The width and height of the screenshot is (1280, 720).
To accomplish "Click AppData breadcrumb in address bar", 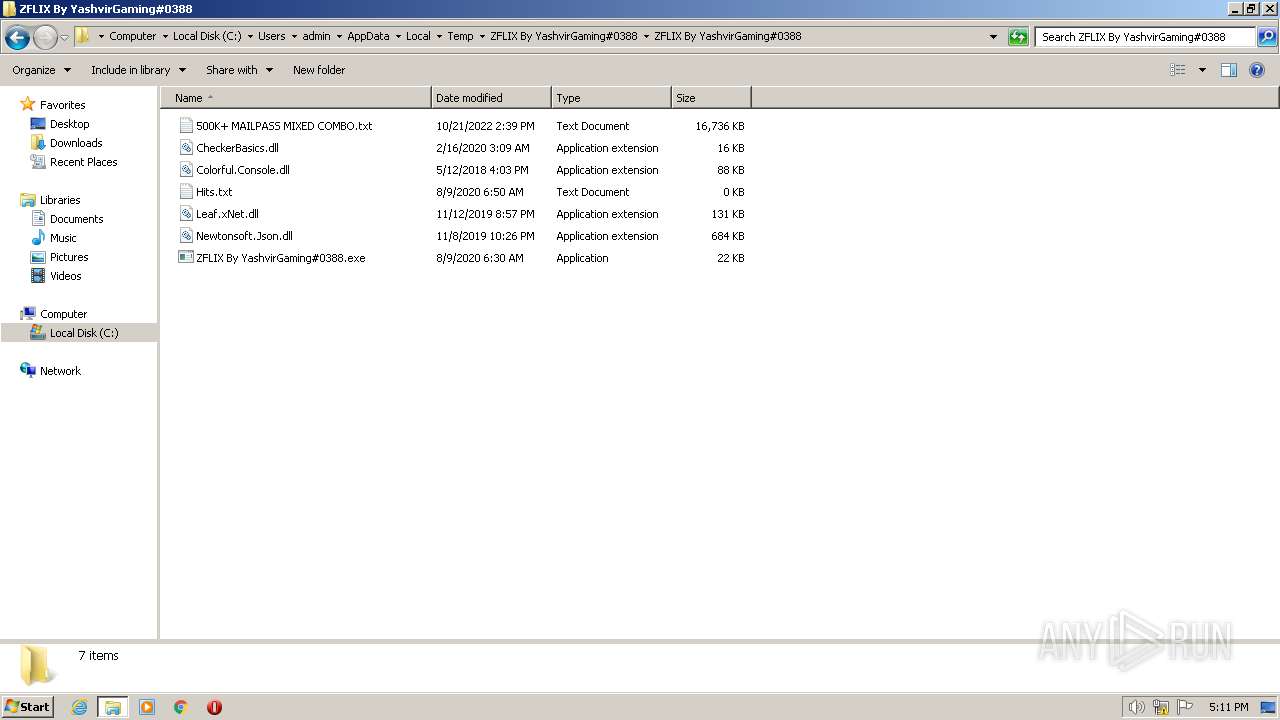I will click(x=368, y=36).
